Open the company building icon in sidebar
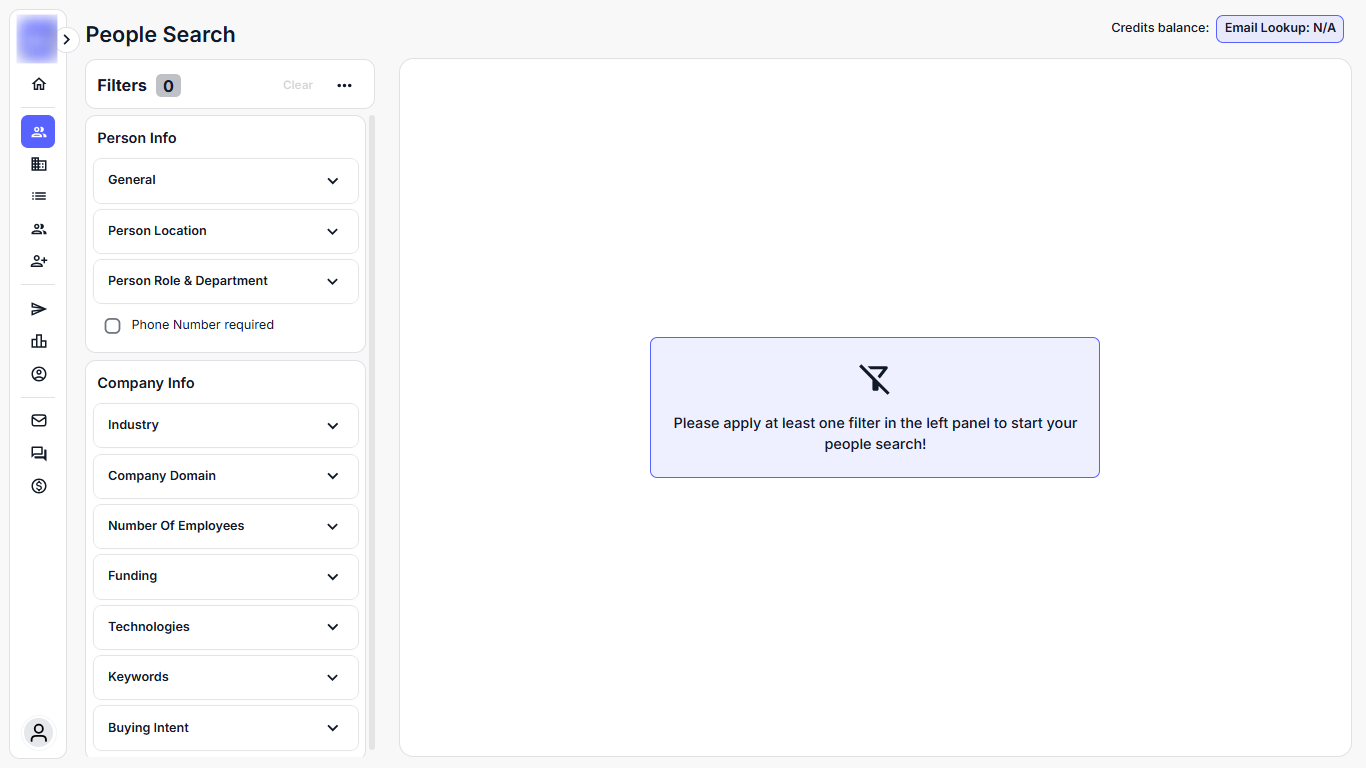The image size is (1366, 768). click(39, 164)
